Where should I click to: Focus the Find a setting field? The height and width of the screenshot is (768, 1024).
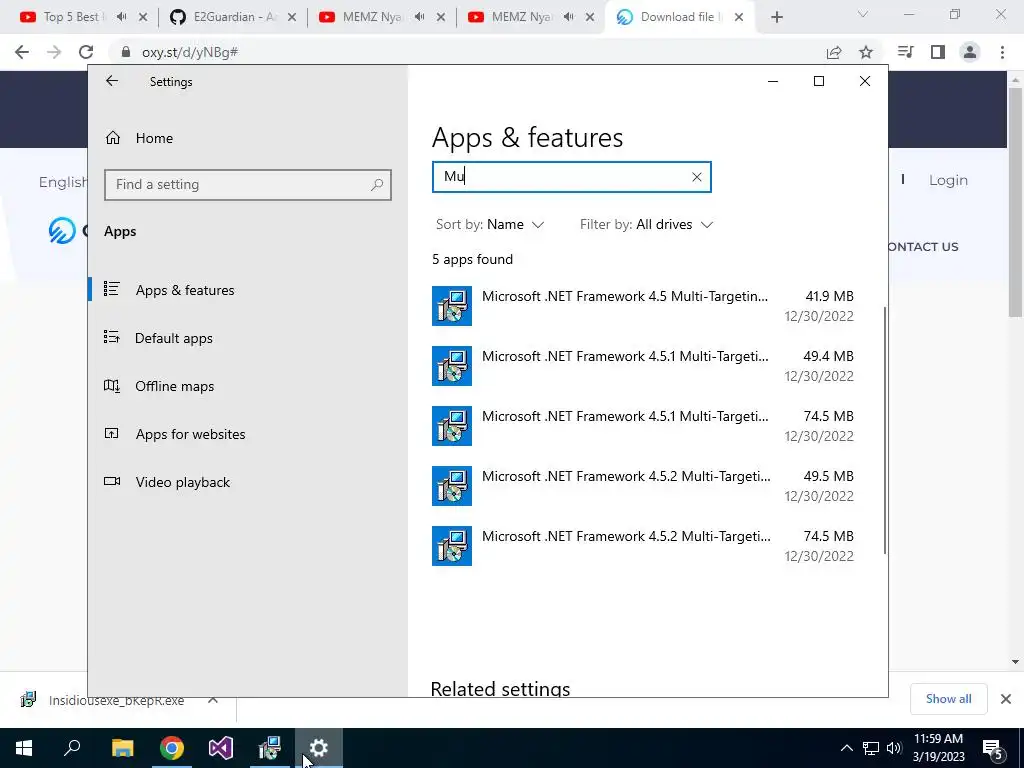(248, 185)
